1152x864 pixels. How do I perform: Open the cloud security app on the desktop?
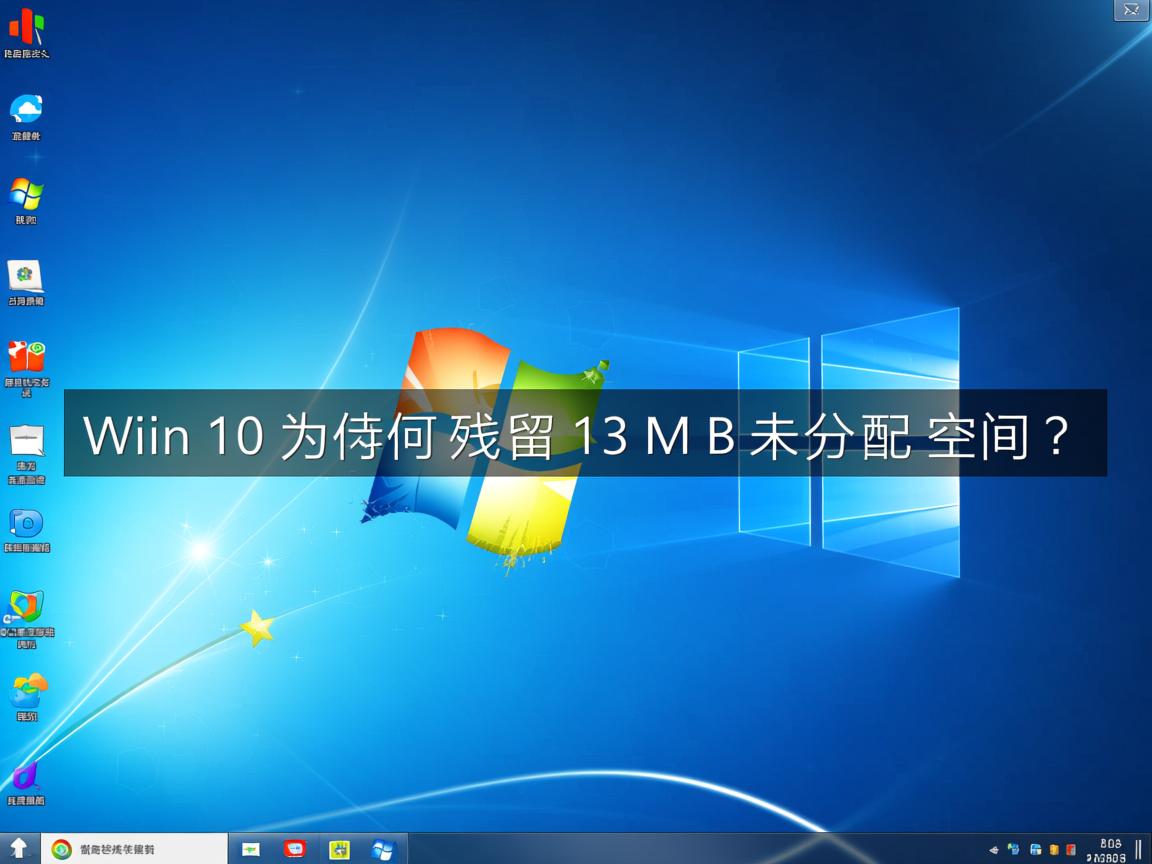27,110
